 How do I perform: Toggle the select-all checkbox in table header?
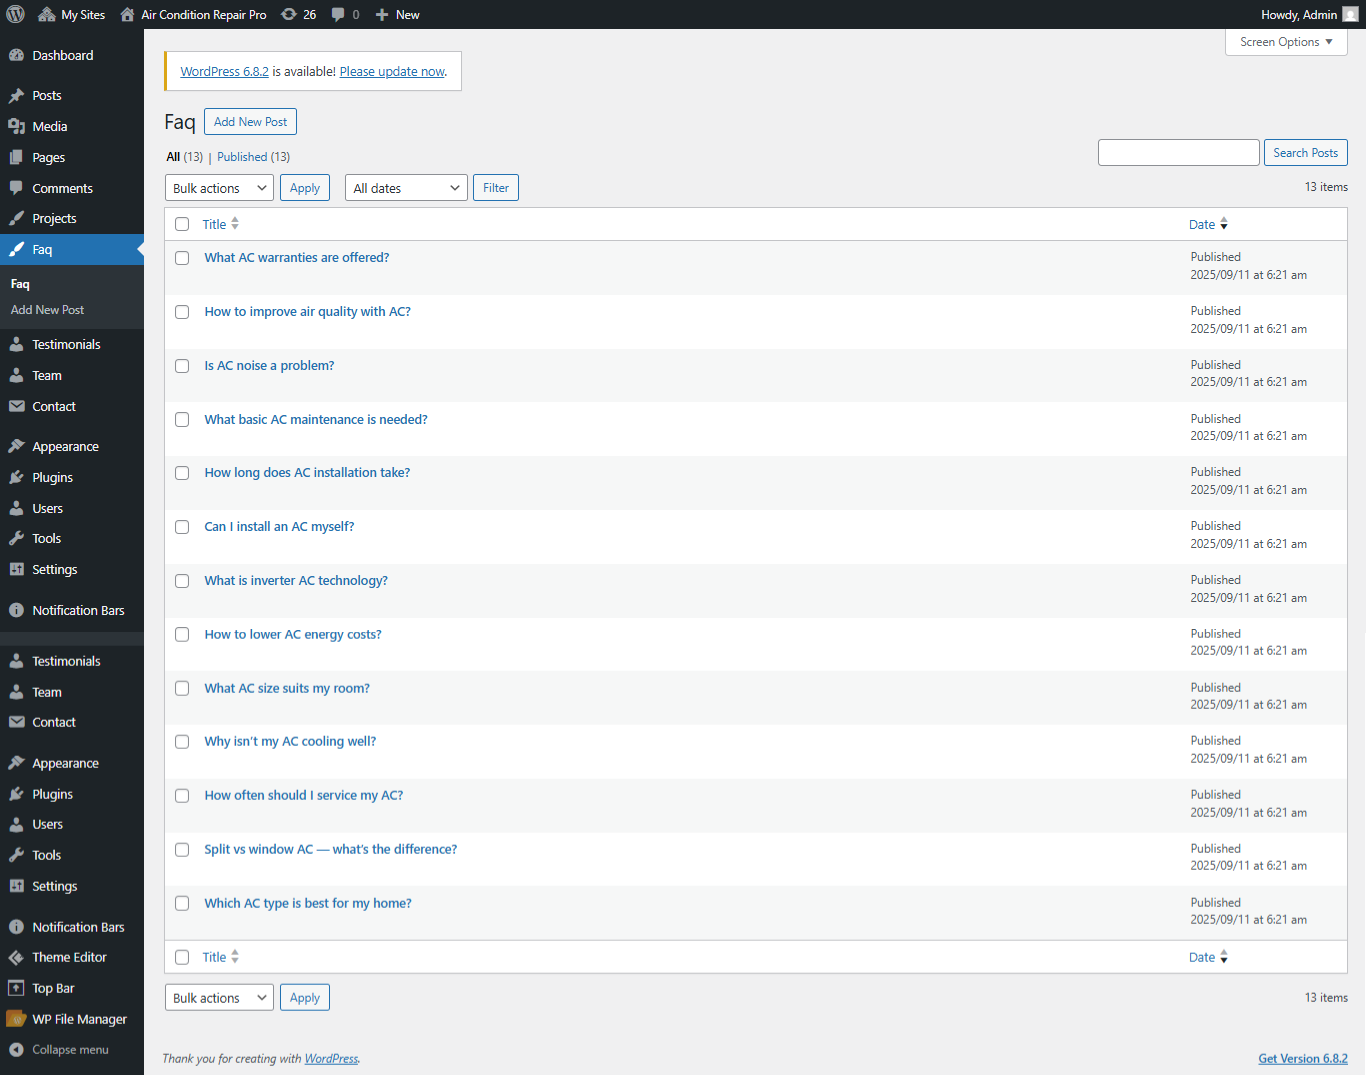(182, 224)
